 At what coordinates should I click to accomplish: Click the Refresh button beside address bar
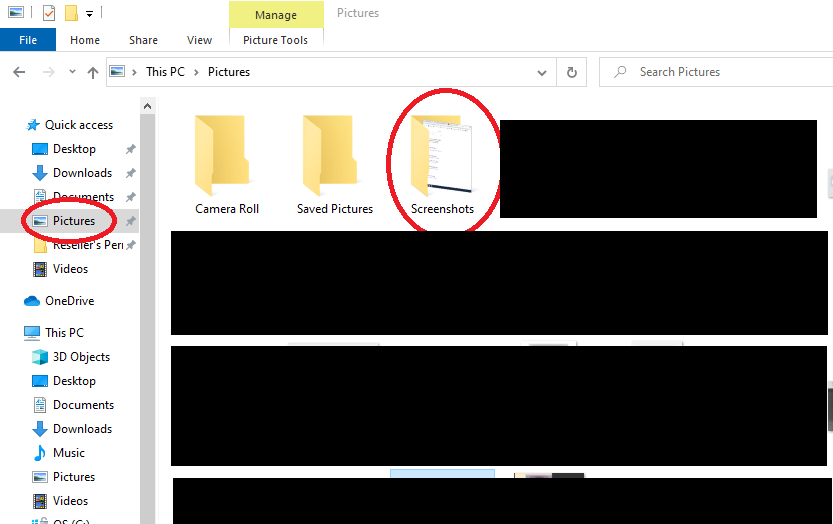click(x=571, y=72)
